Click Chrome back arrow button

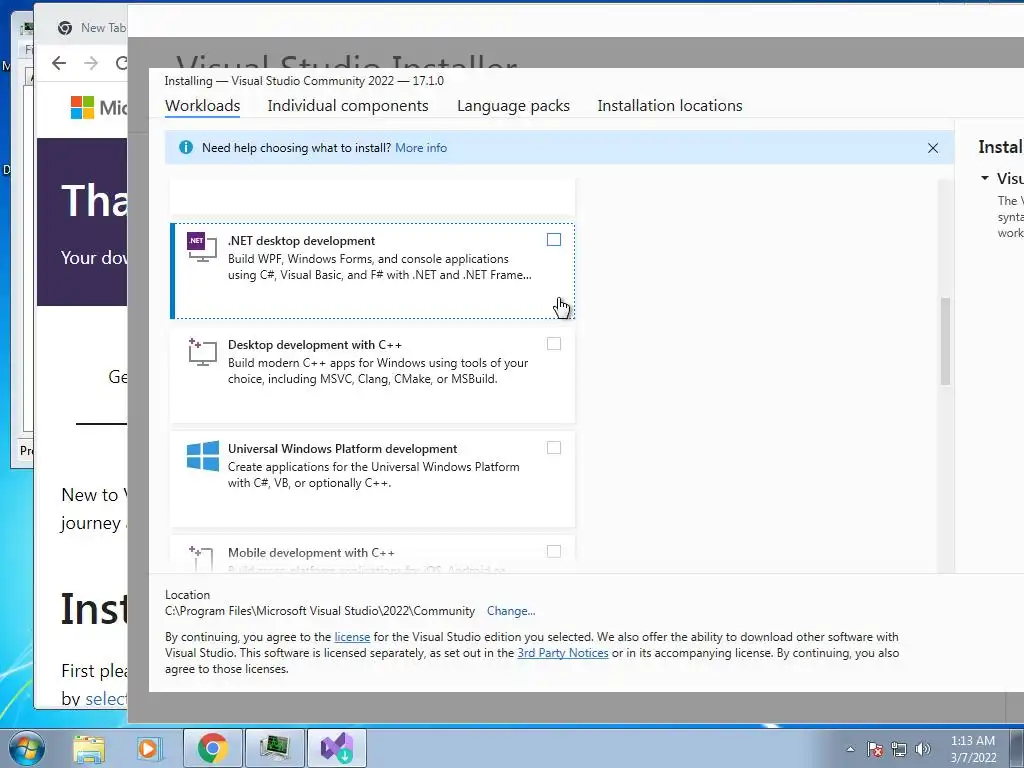(x=59, y=63)
